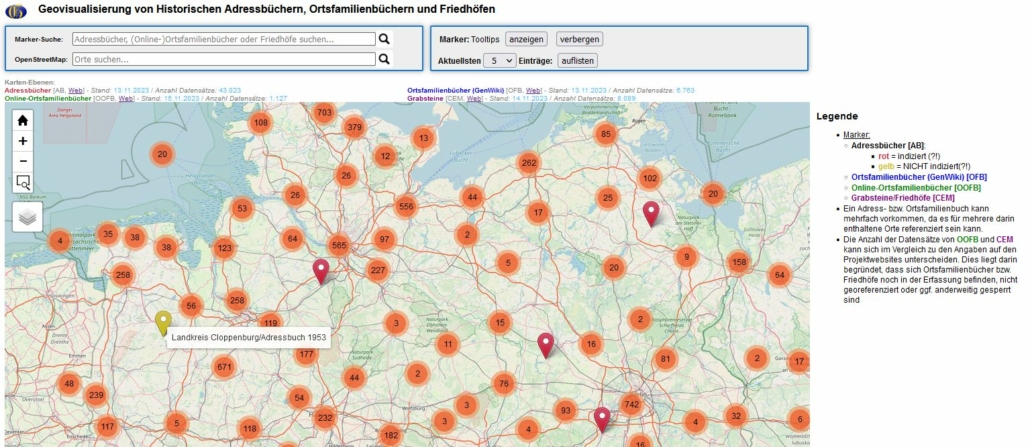Click the yellow Cloppenburg address book marker
This screenshot has height=447, width=1030.
coord(163,322)
